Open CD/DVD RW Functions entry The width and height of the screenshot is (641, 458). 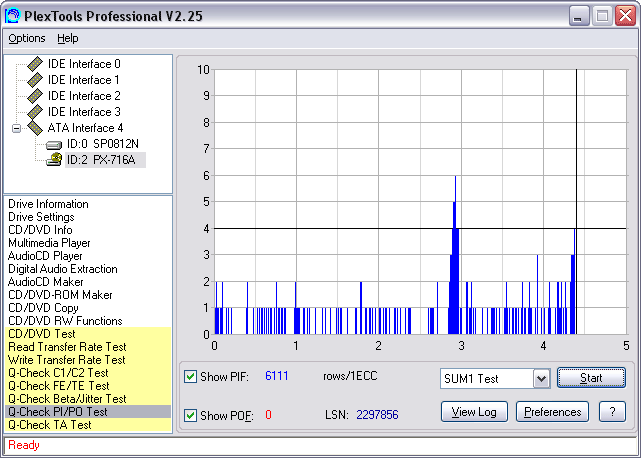pyautogui.click(x=65, y=321)
